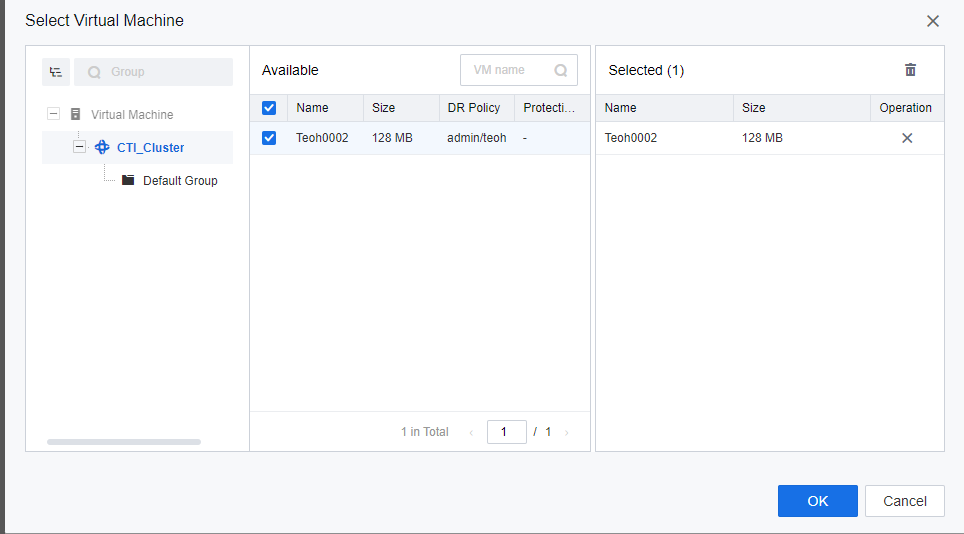Click the CTI_Cluster cluster icon

point(102,147)
